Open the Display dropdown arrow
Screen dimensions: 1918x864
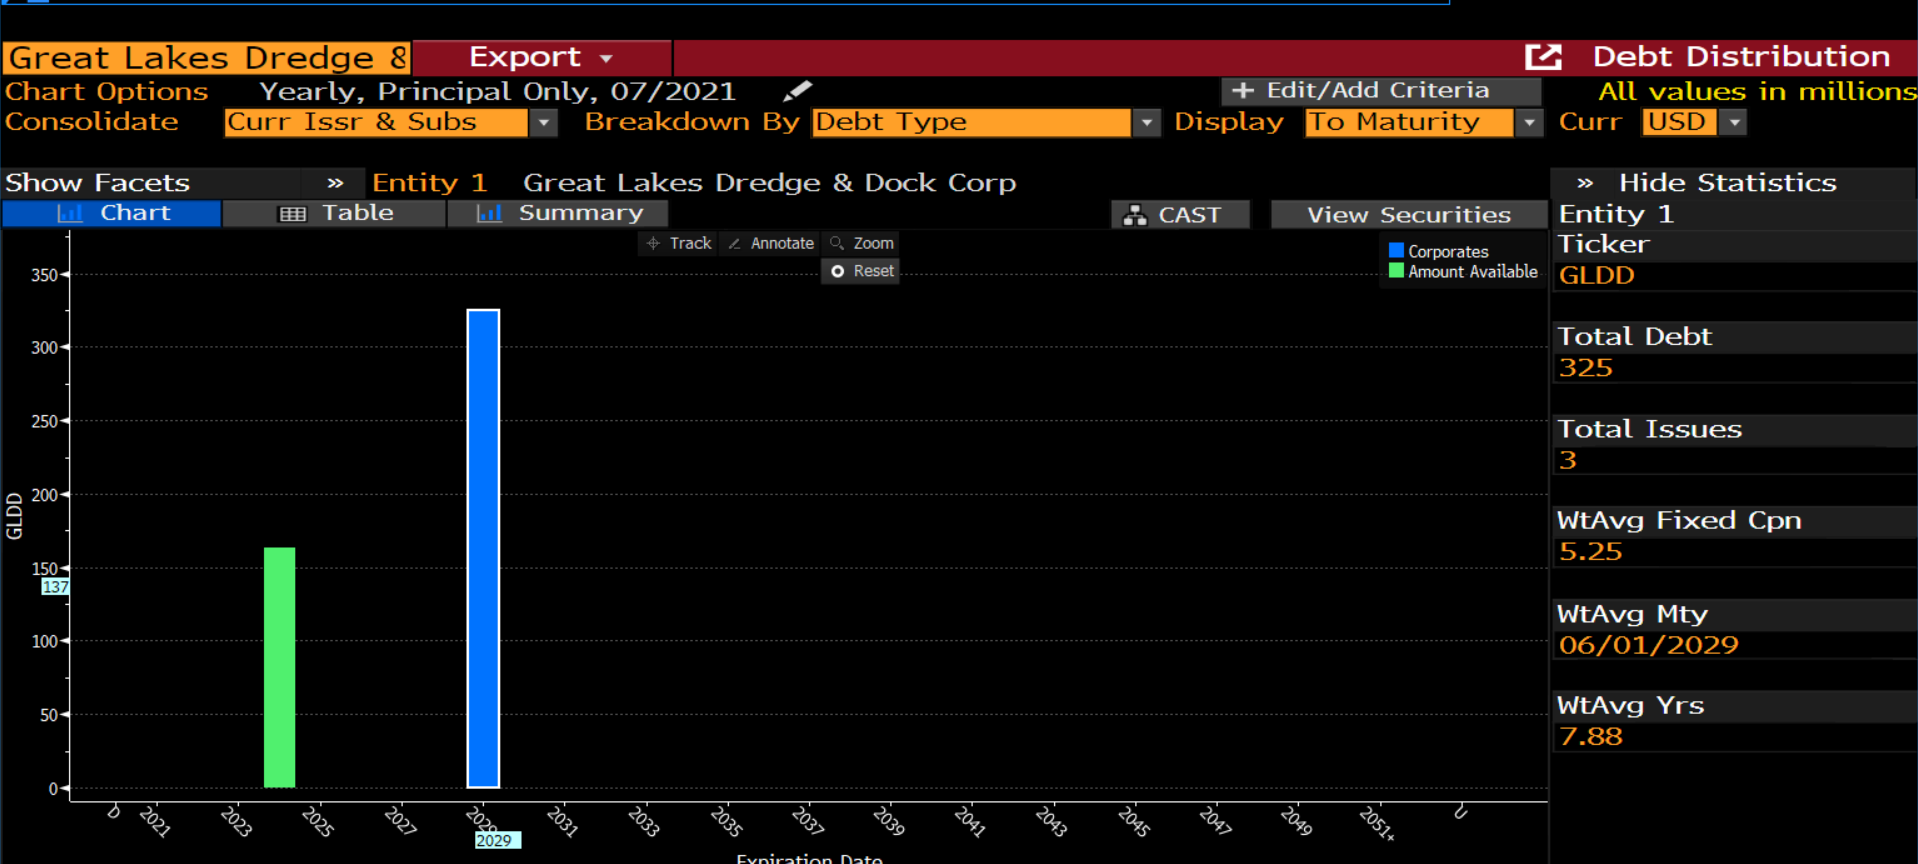(x=1528, y=122)
